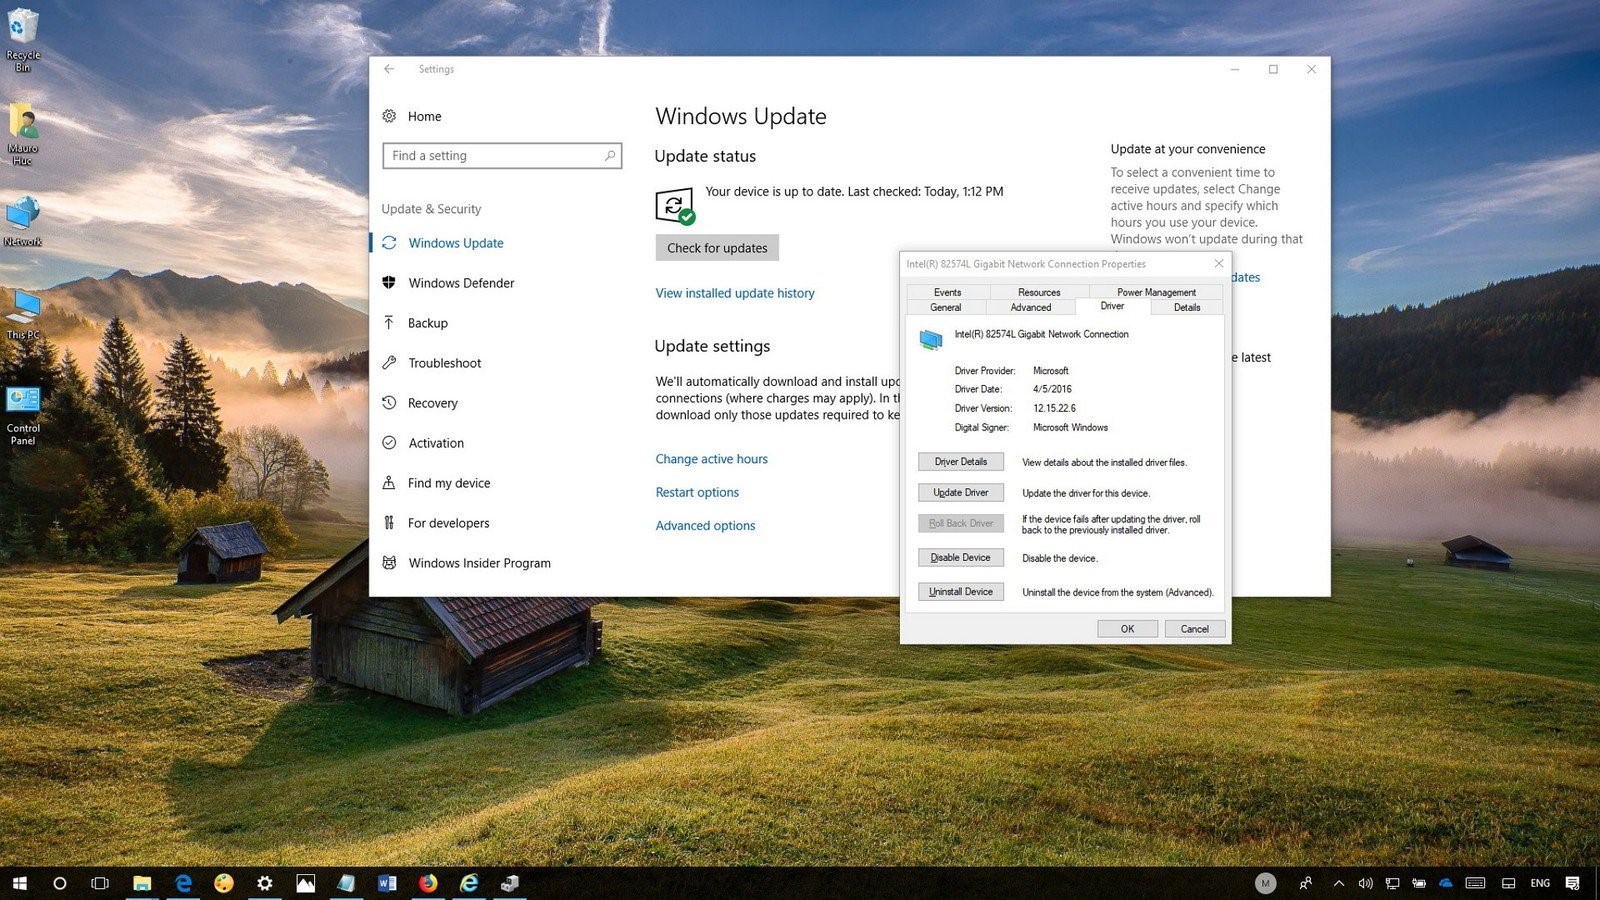Screen dimensions: 1600x900
Task: Click the Find a setting search box
Action: coord(502,156)
